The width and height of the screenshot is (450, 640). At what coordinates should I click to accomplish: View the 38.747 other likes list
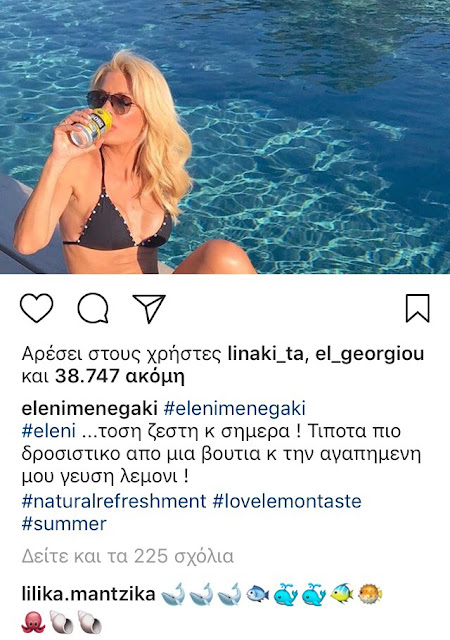[120, 376]
